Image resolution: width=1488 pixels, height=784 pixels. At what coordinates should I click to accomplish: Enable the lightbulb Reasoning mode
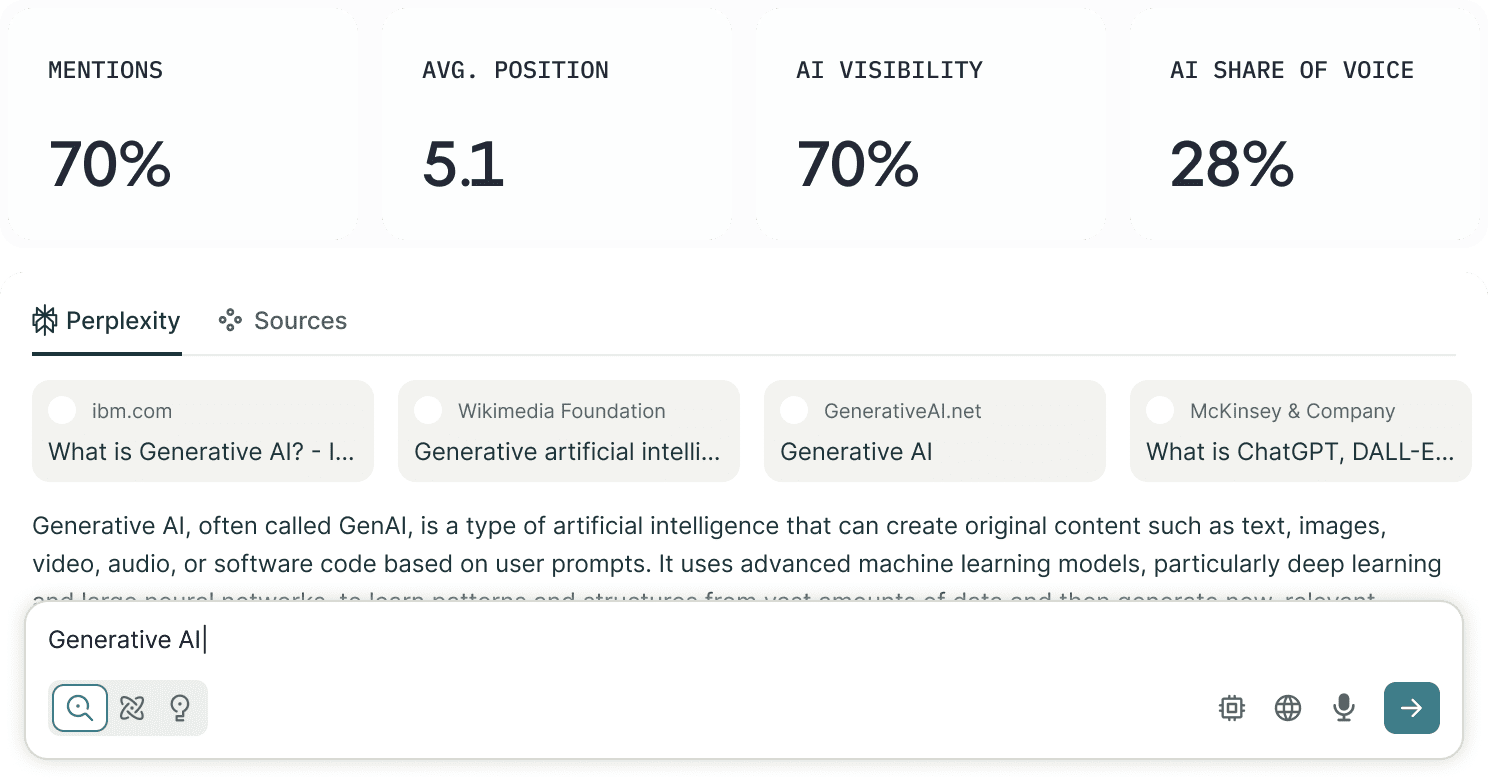[x=180, y=708]
